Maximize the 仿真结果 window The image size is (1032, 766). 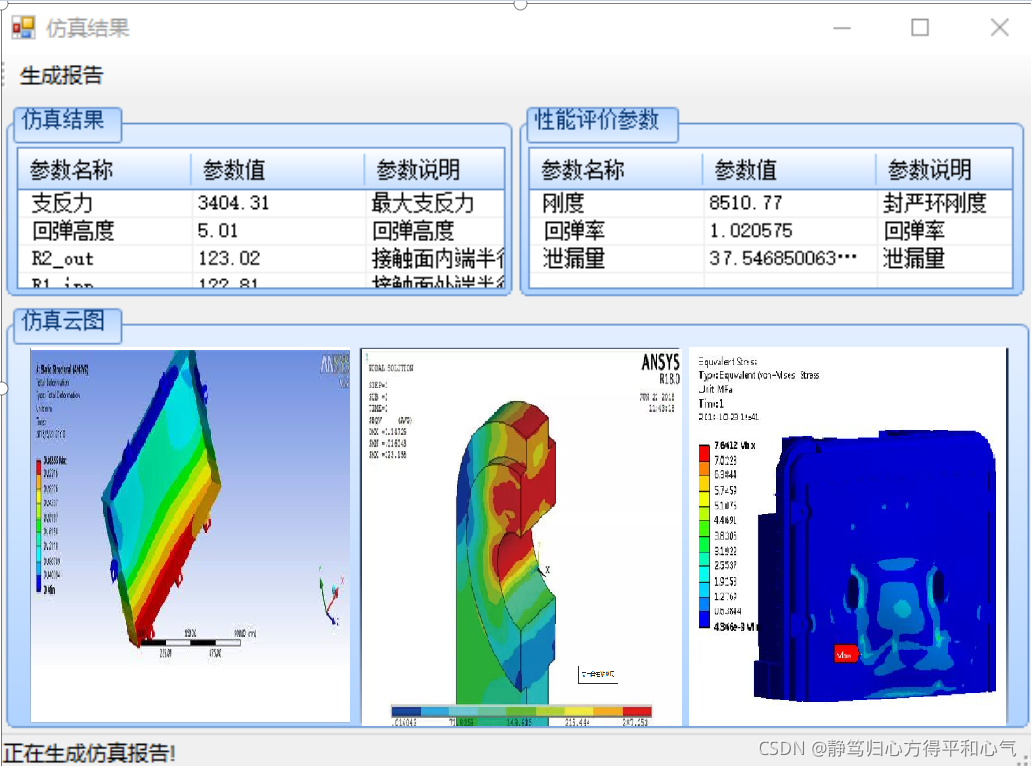919,28
